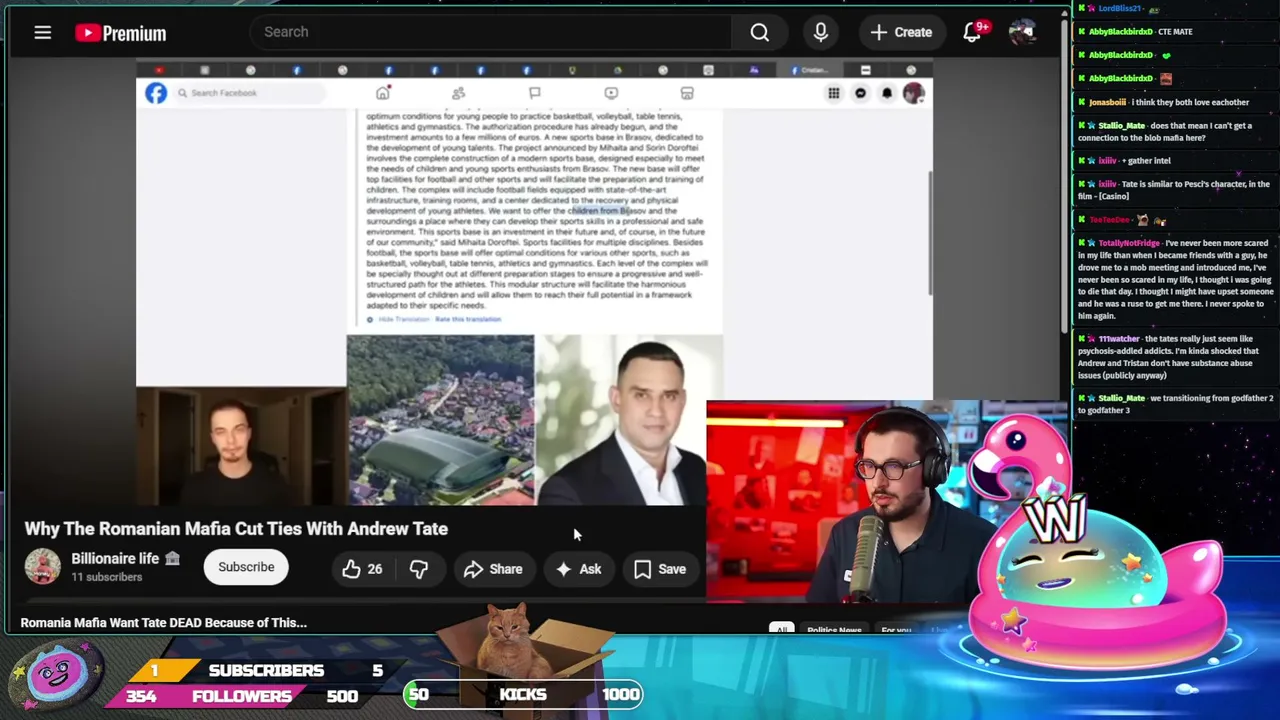This screenshot has width=1280, height=720.
Task: Click Facebook Watch video icon in video
Action: click(x=611, y=93)
